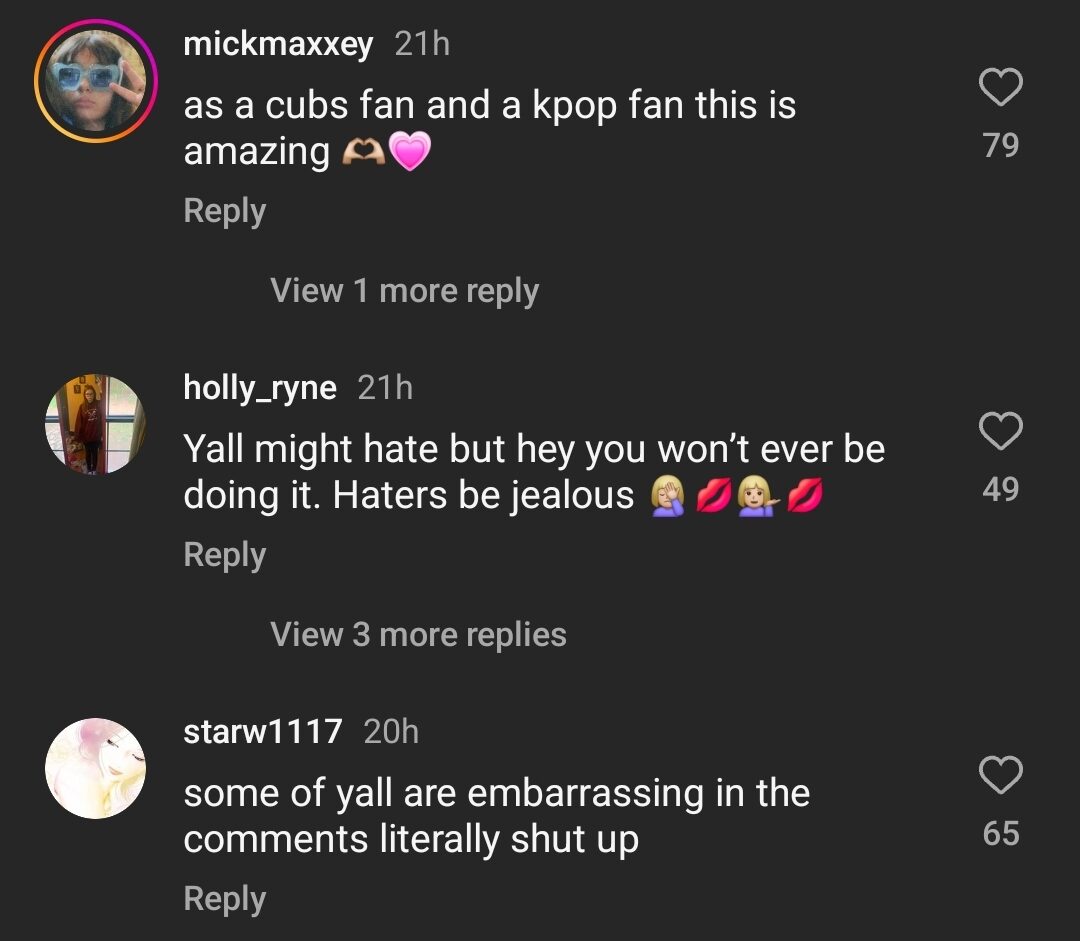Screen dimensions: 1080x941
Task: Like holly_ryne's comment with the heart
Action: (x=1000, y=431)
